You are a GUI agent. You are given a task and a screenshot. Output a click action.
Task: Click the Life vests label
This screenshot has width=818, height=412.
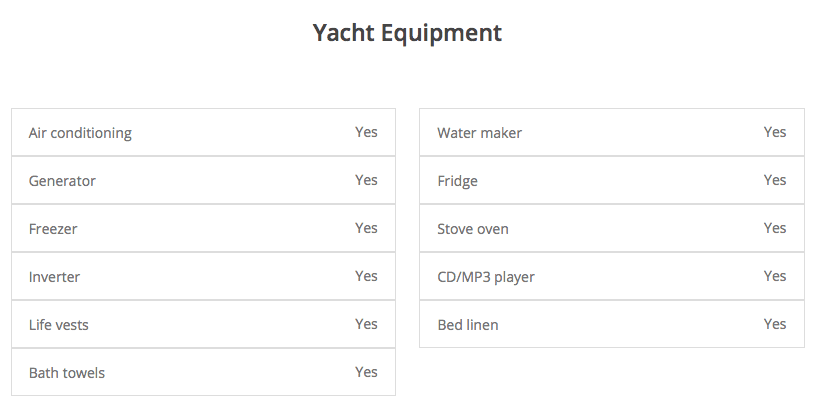point(59,325)
